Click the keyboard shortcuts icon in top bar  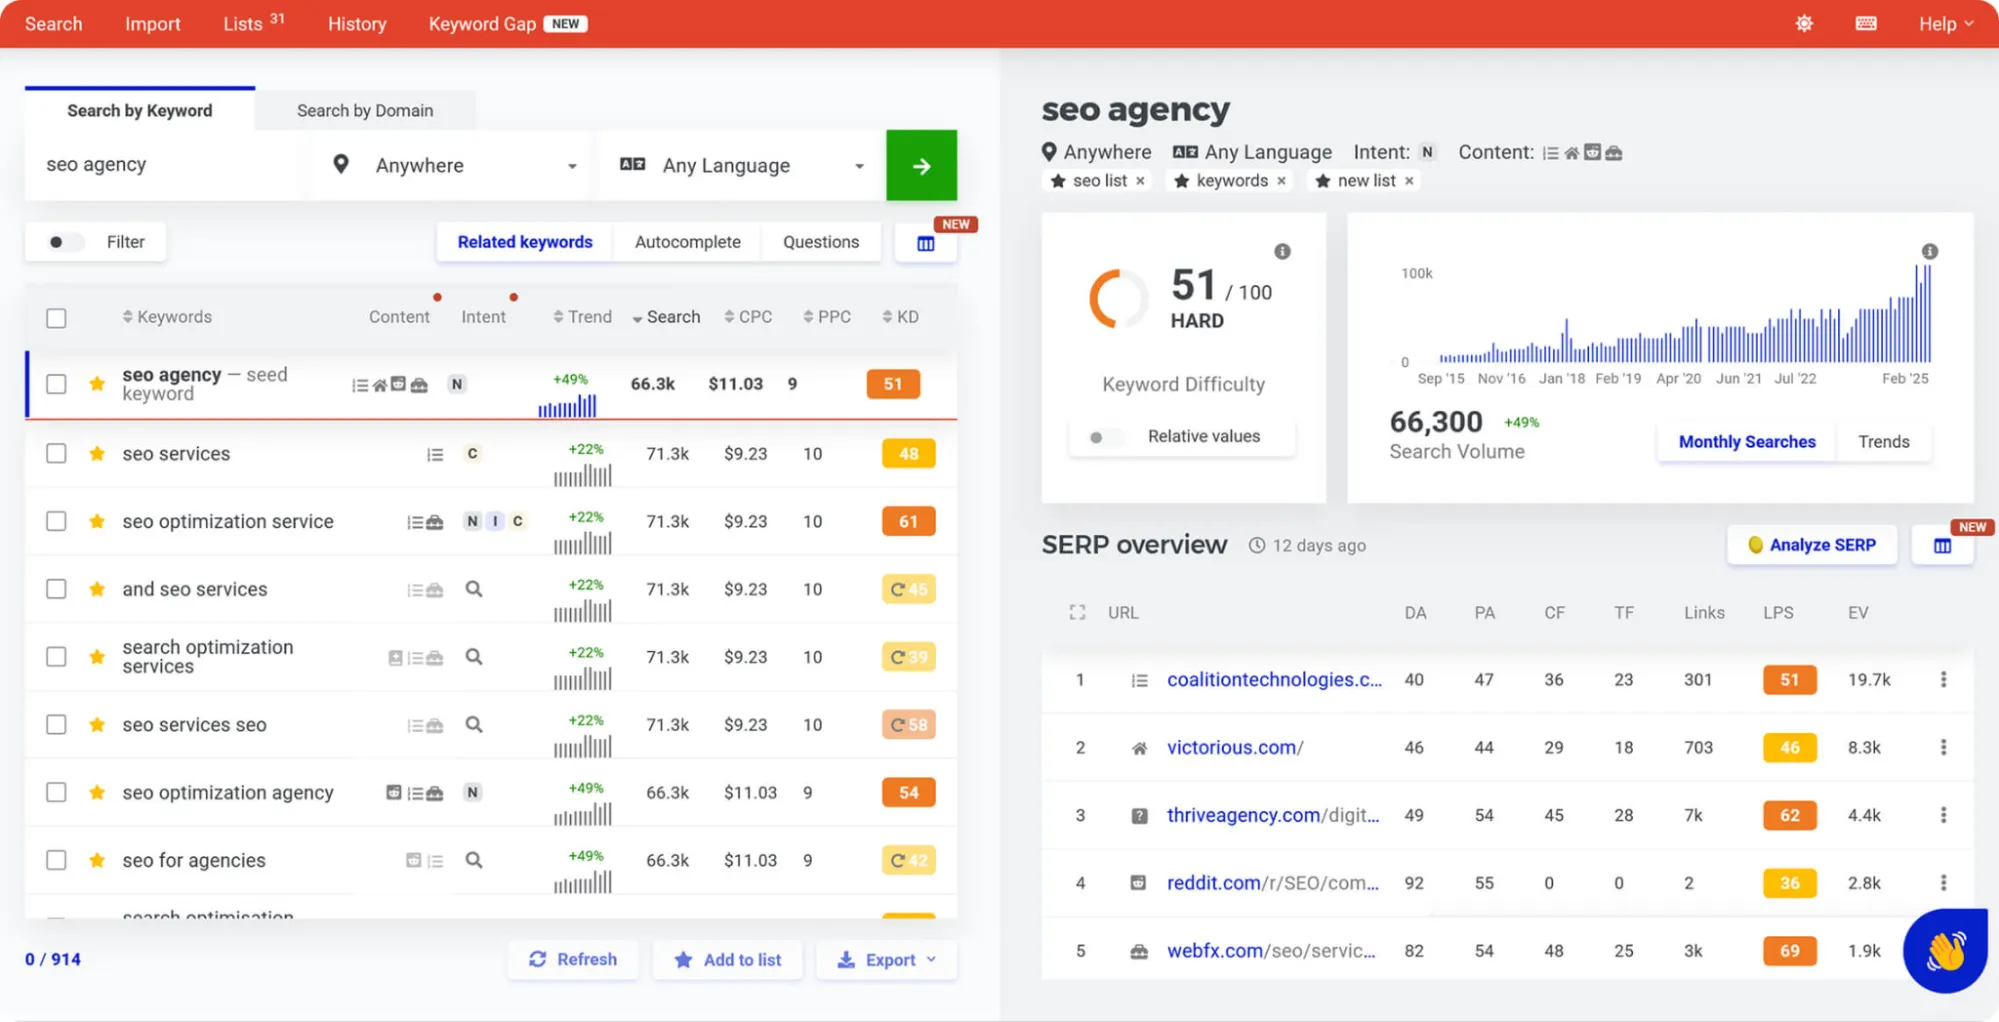click(1865, 23)
